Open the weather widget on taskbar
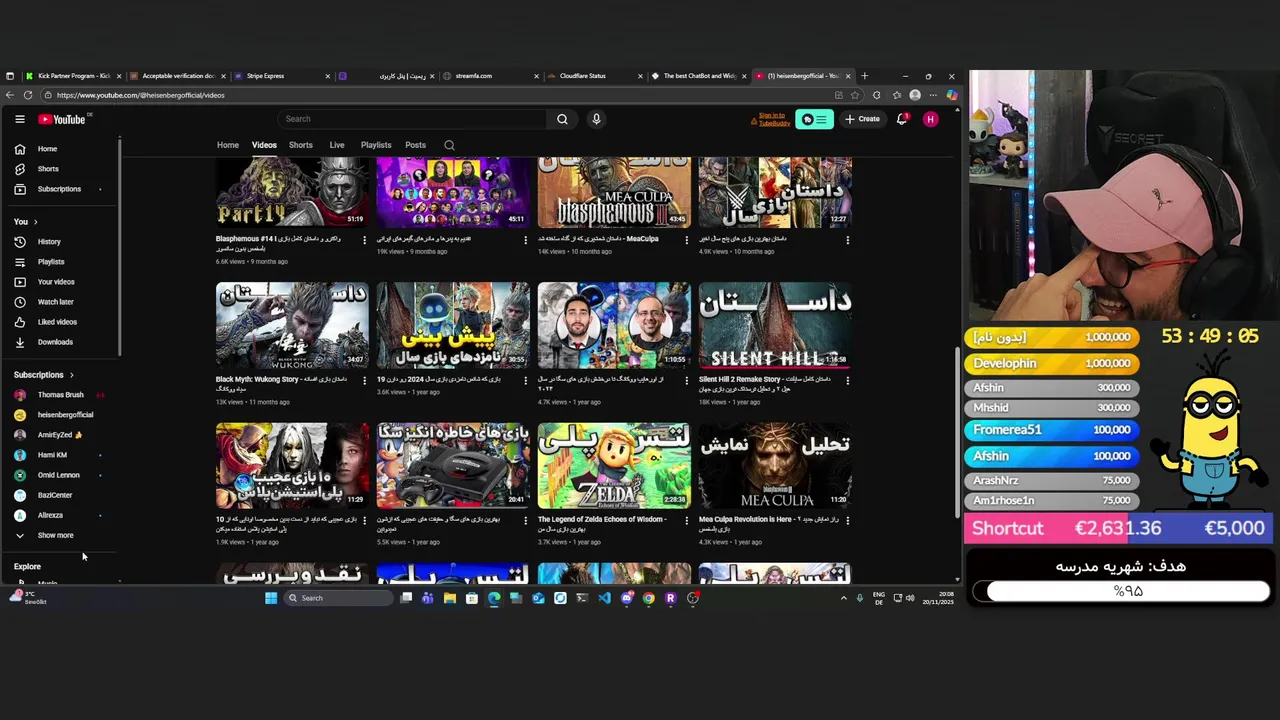The height and width of the screenshot is (720, 1280). point(26,598)
